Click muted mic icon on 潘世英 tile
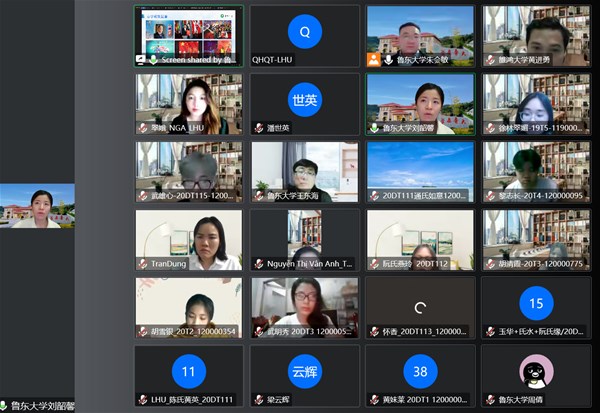The image size is (600, 413). 258,128
